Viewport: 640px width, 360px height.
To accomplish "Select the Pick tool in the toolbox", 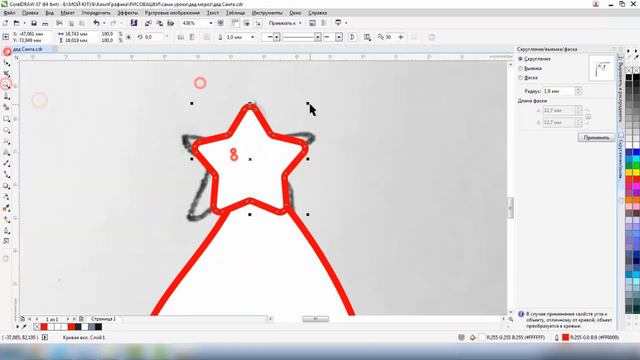I will coord(7,52).
